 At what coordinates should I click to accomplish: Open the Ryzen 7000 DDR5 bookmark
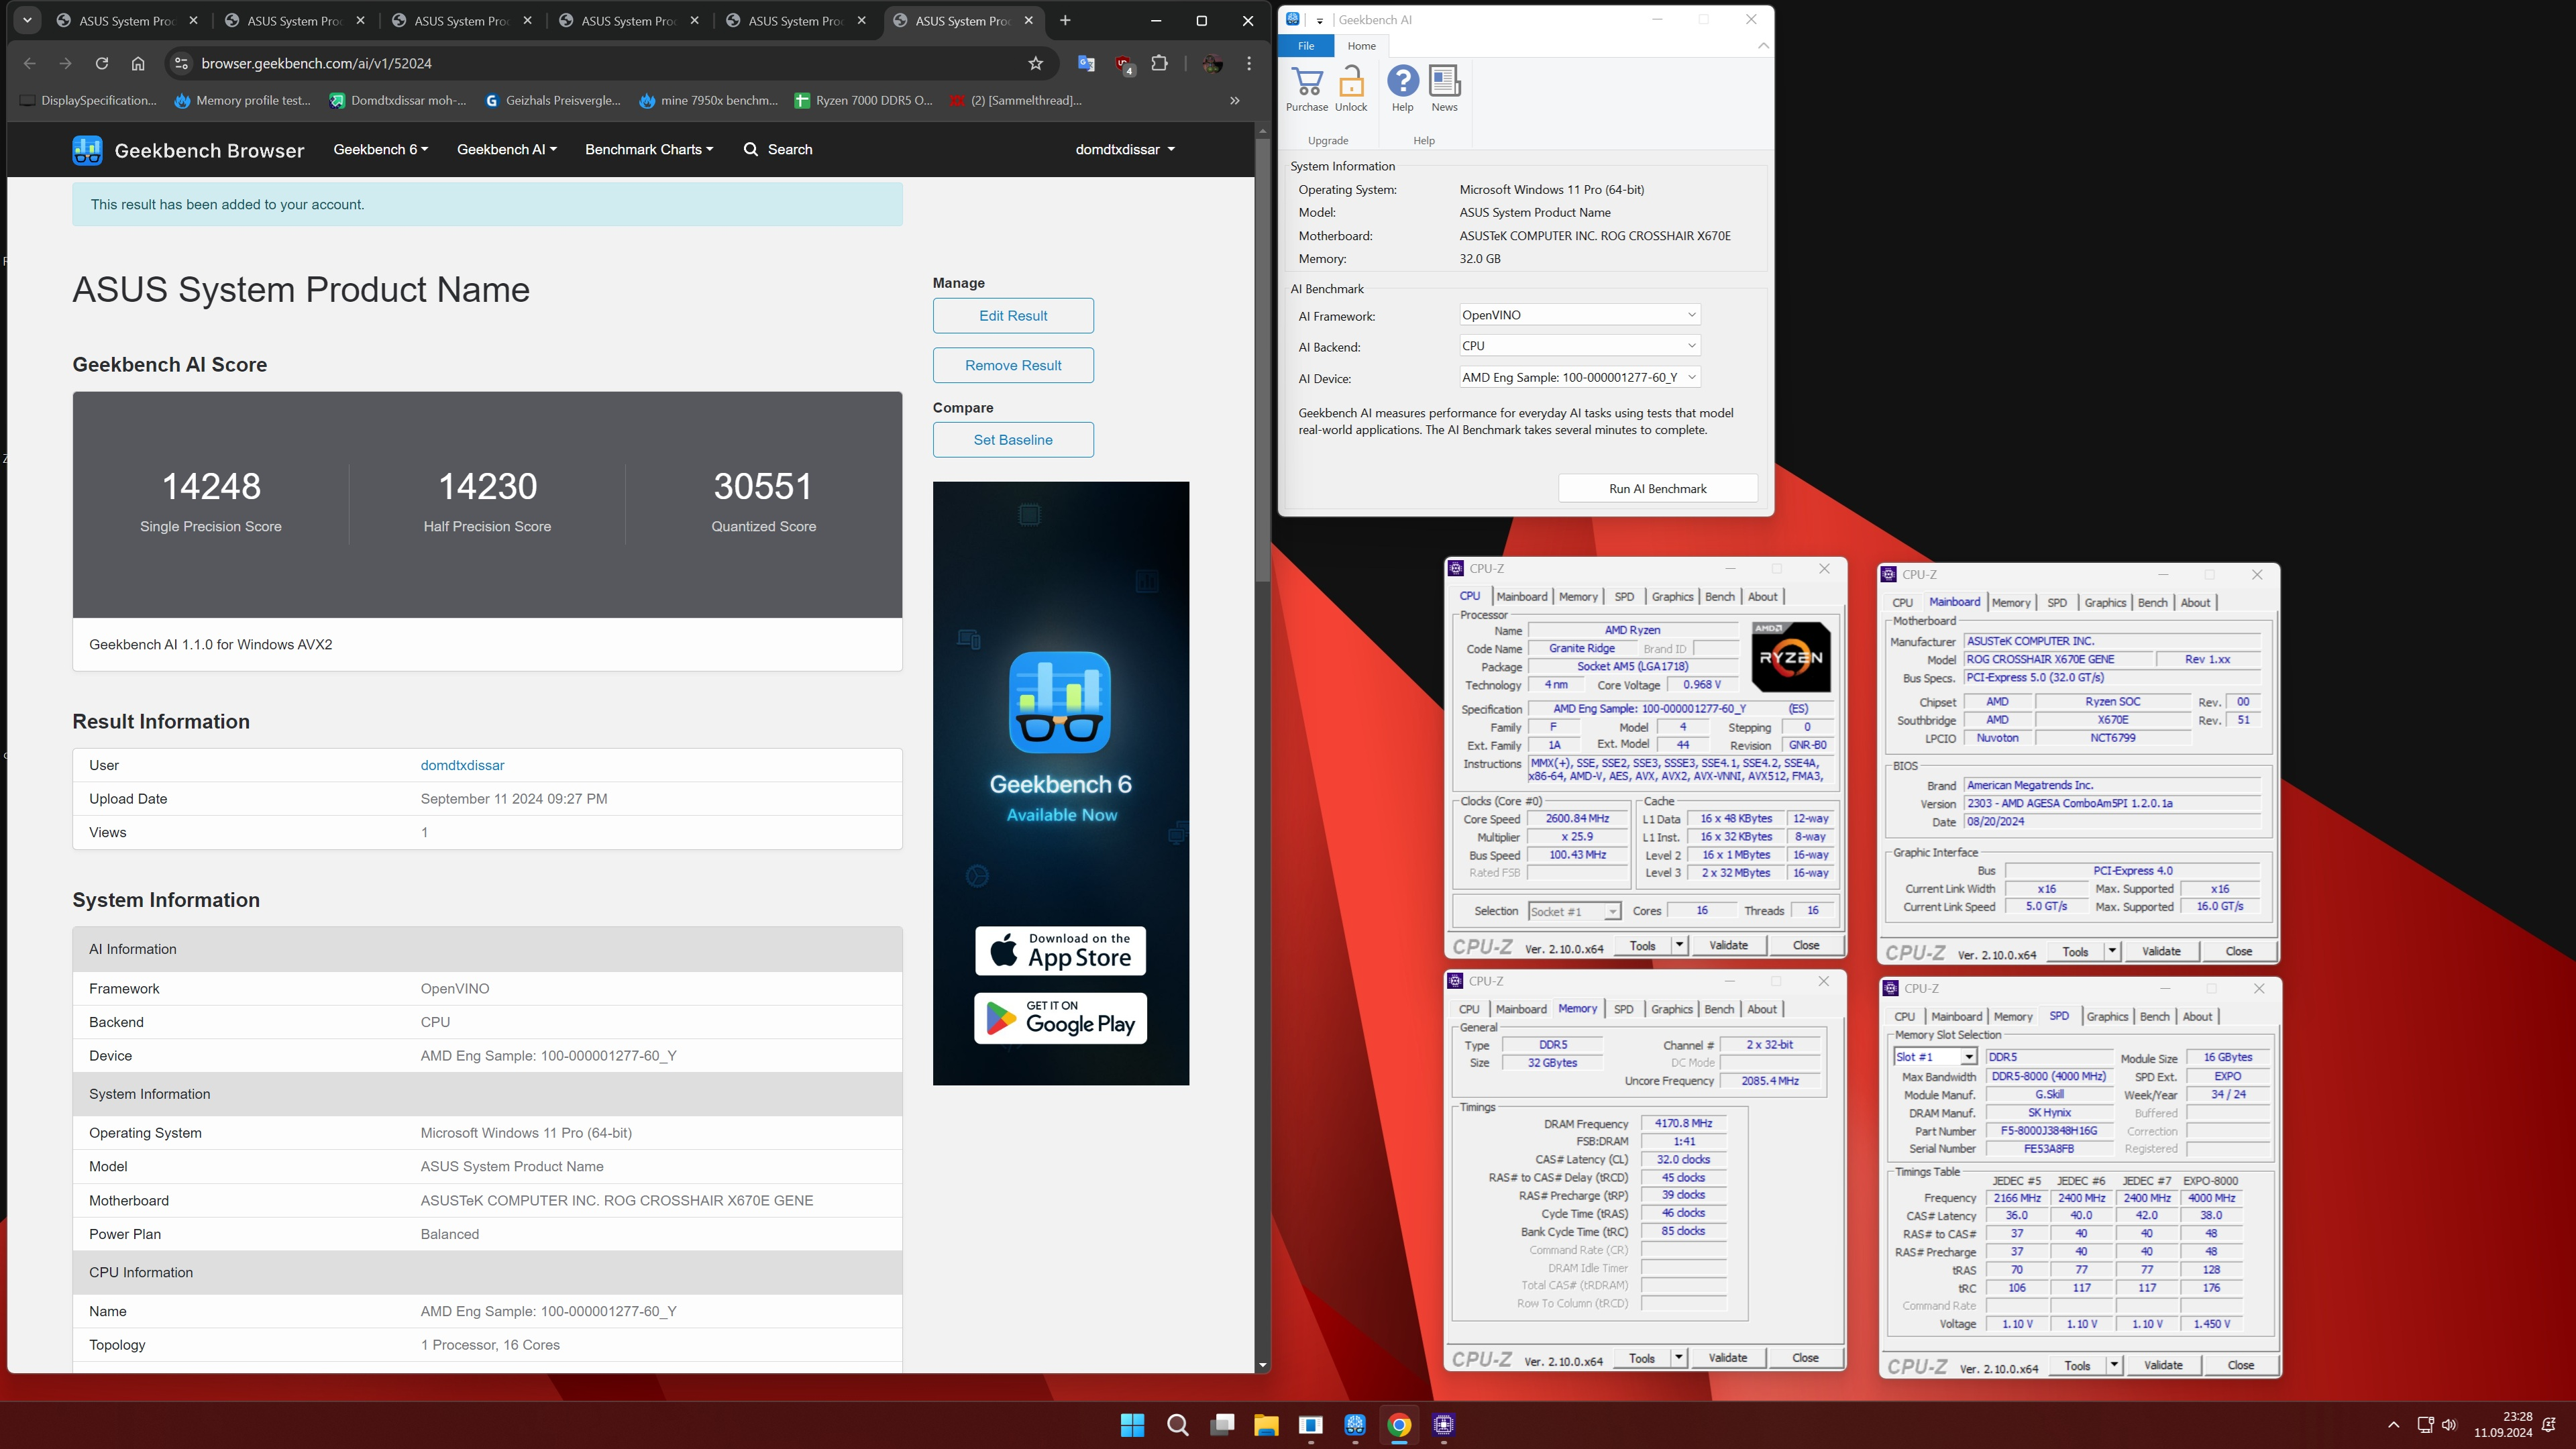863,100
